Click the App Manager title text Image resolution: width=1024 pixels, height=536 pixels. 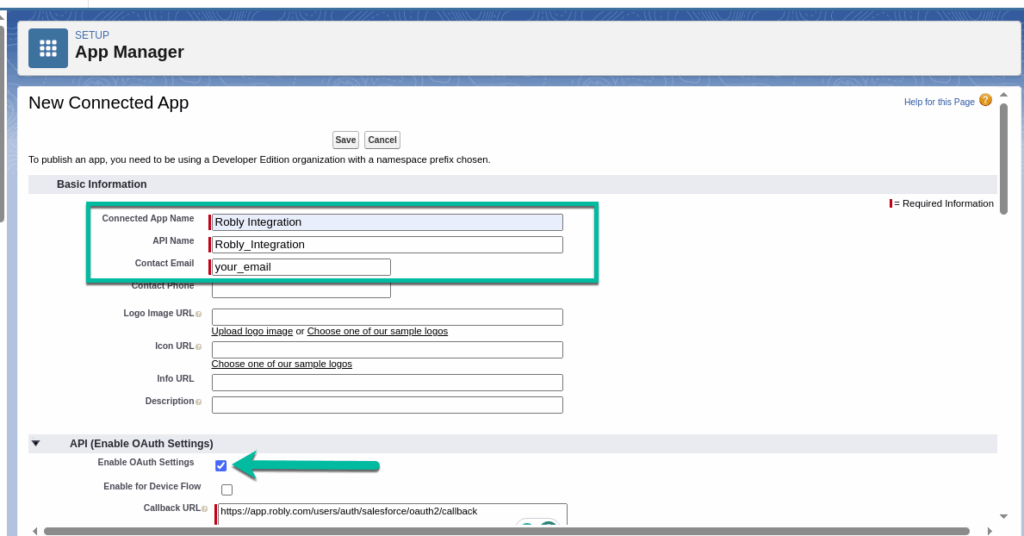(129, 52)
